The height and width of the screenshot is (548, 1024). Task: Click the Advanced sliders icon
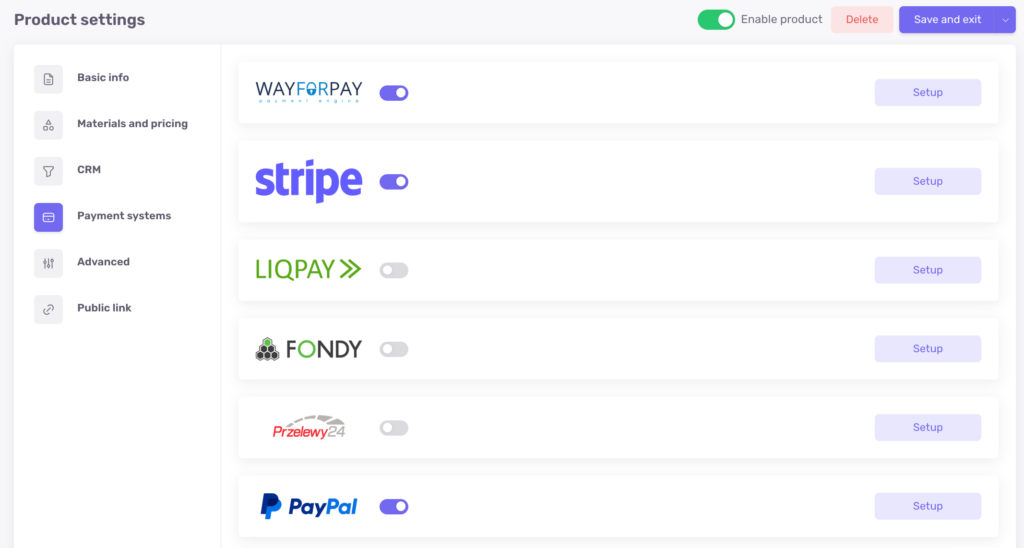pyautogui.click(x=48, y=263)
